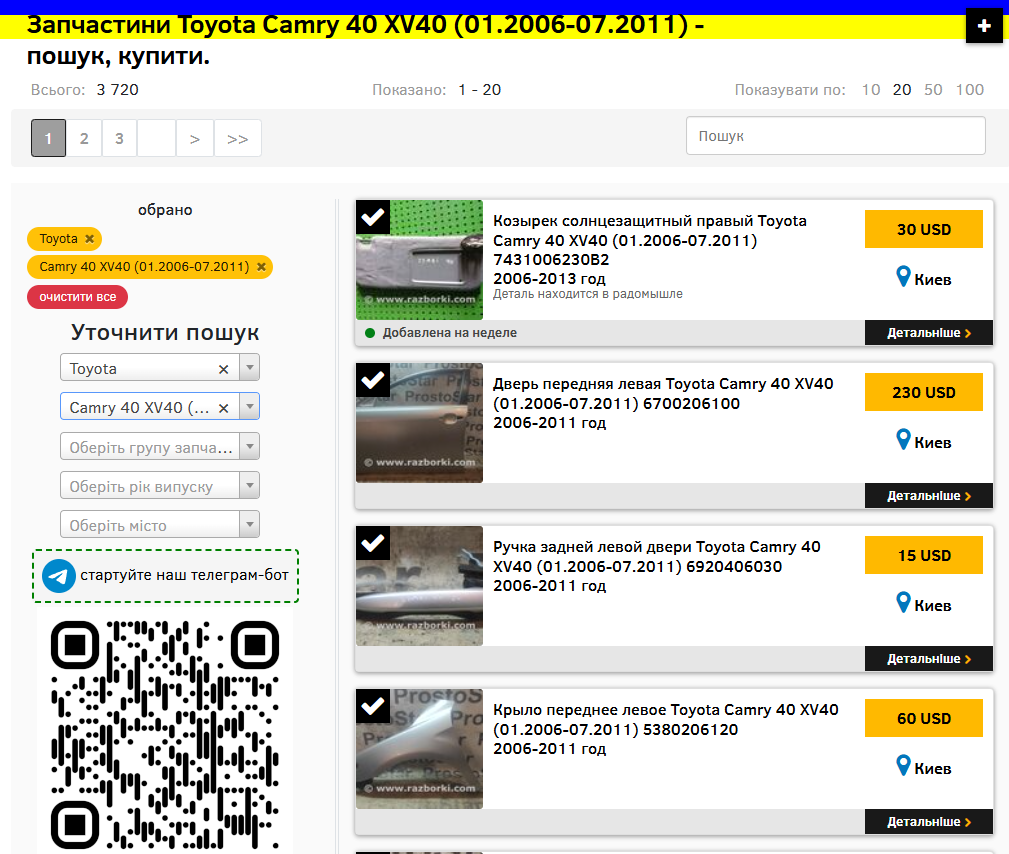Toggle checkmark on the rear door handle listing
This screenshot has height=854, width=1009.
373,543
